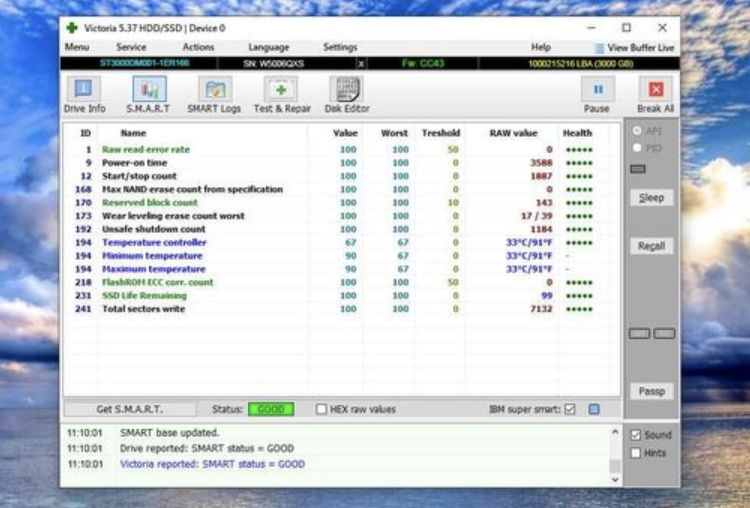
Task: Select the API radio button
Action: click(x=637, y=131)
